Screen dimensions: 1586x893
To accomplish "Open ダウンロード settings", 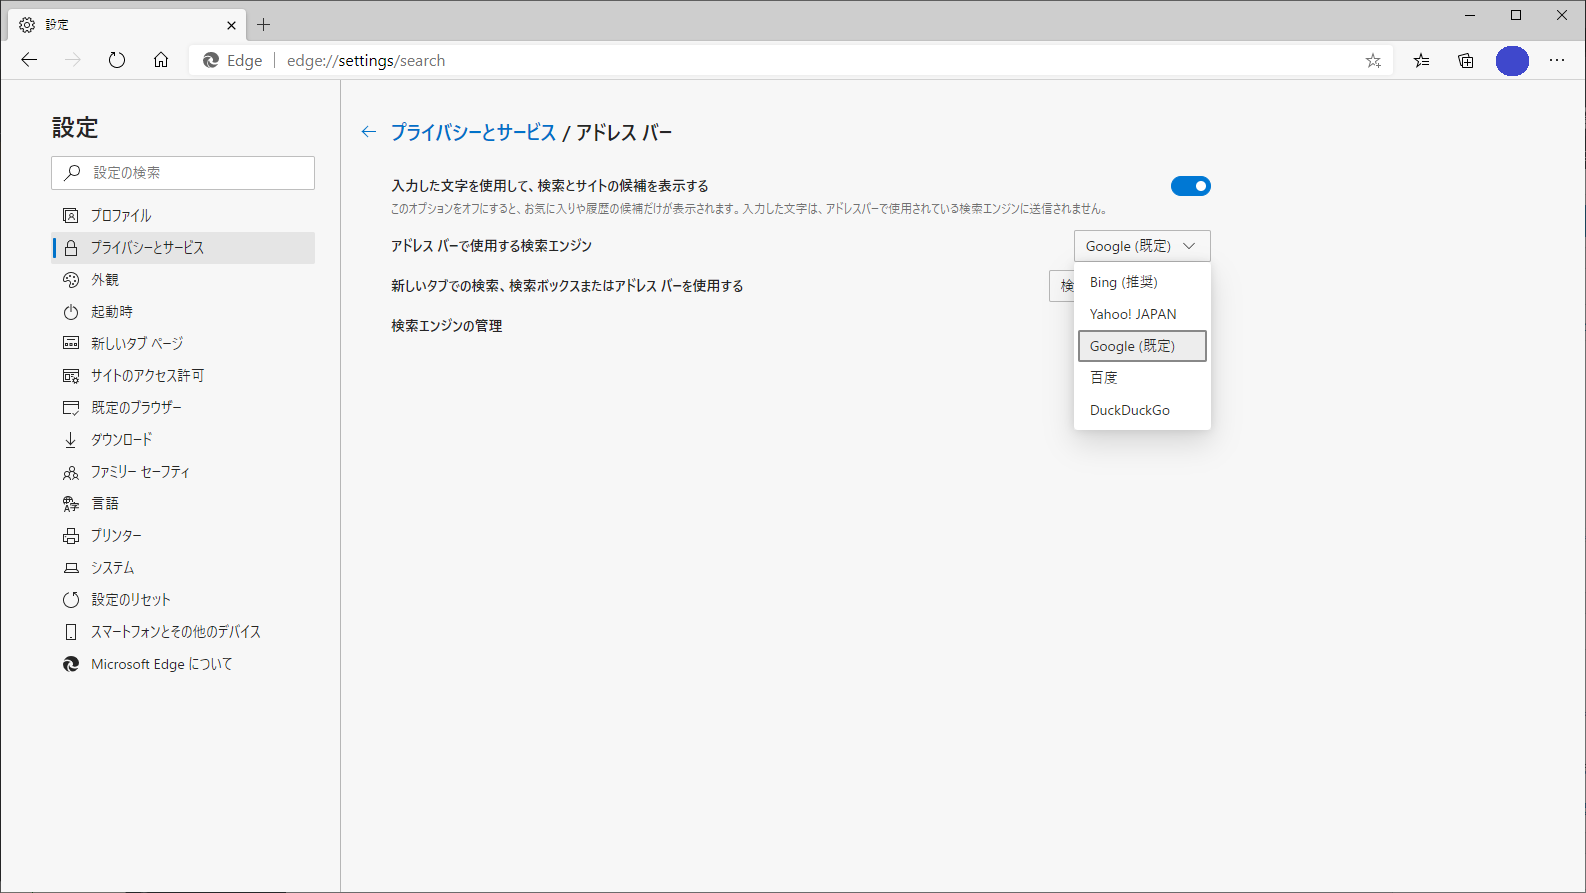I will point(183,440).
